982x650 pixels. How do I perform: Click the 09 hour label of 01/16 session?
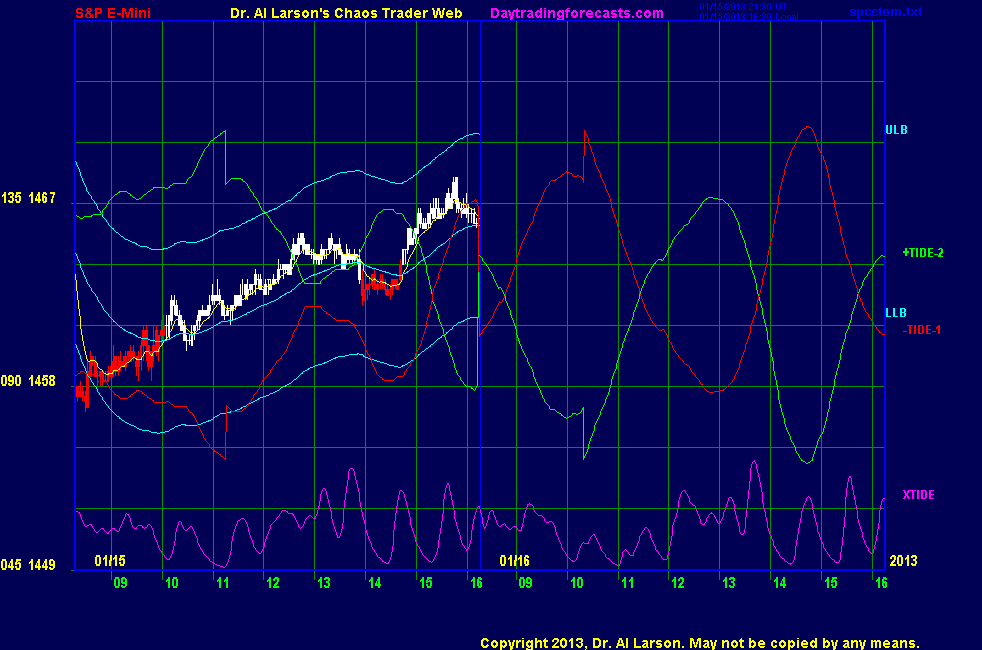(525, 583)
